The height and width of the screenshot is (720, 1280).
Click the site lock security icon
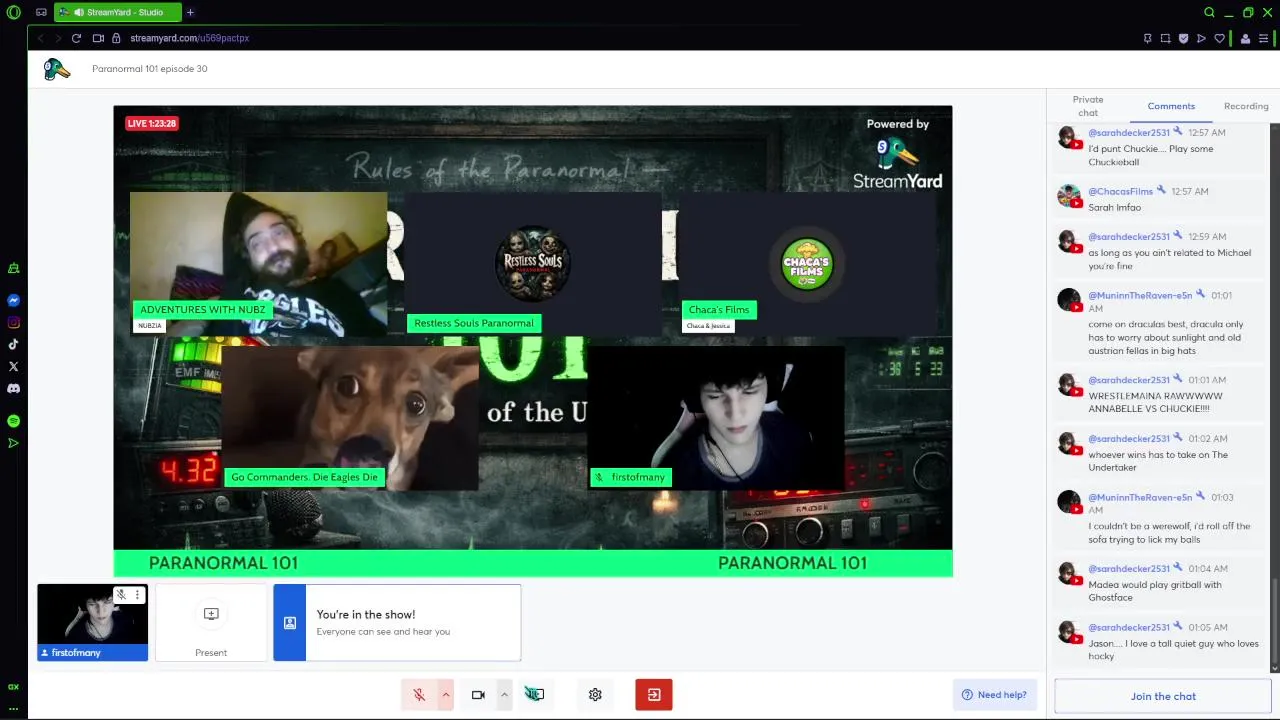click(116, 38)
